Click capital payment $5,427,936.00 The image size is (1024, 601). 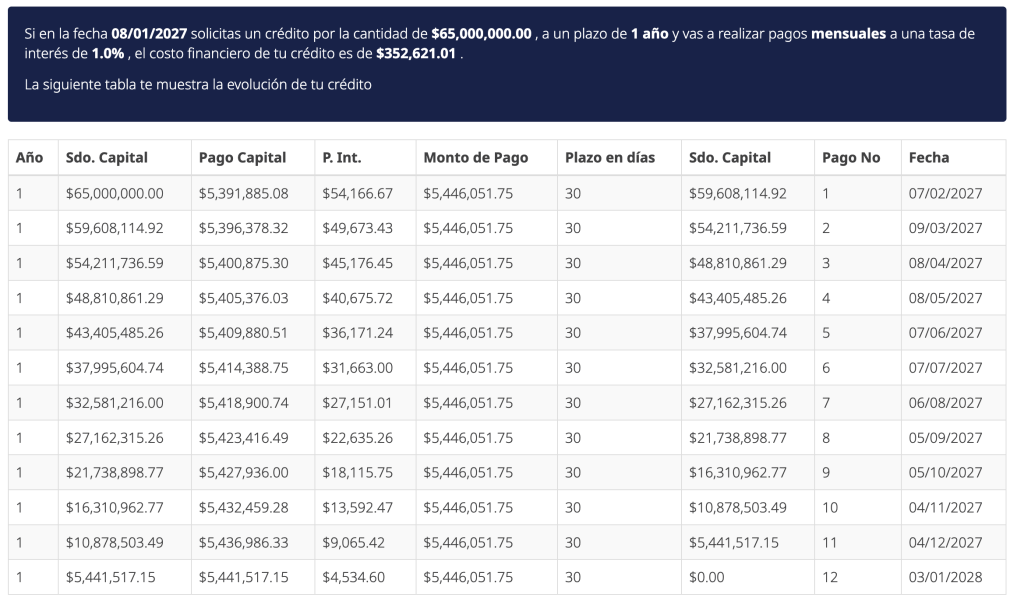click(244, 472)
